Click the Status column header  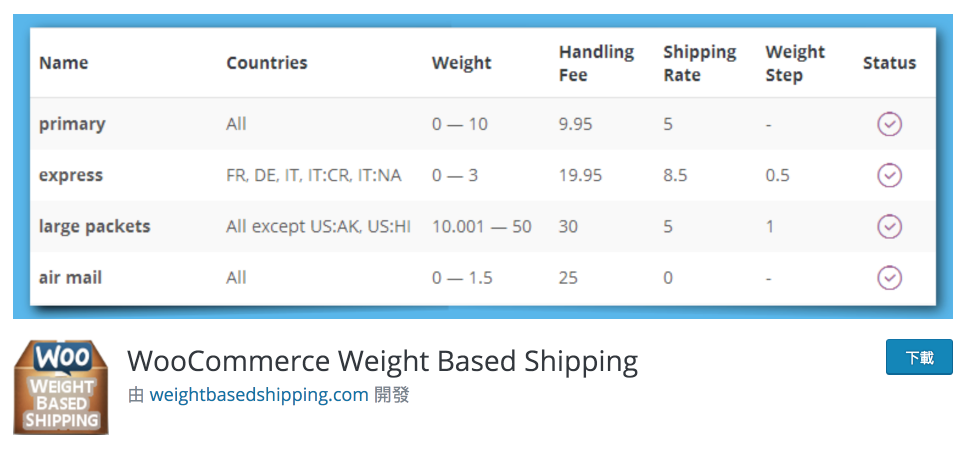[889, 63]
